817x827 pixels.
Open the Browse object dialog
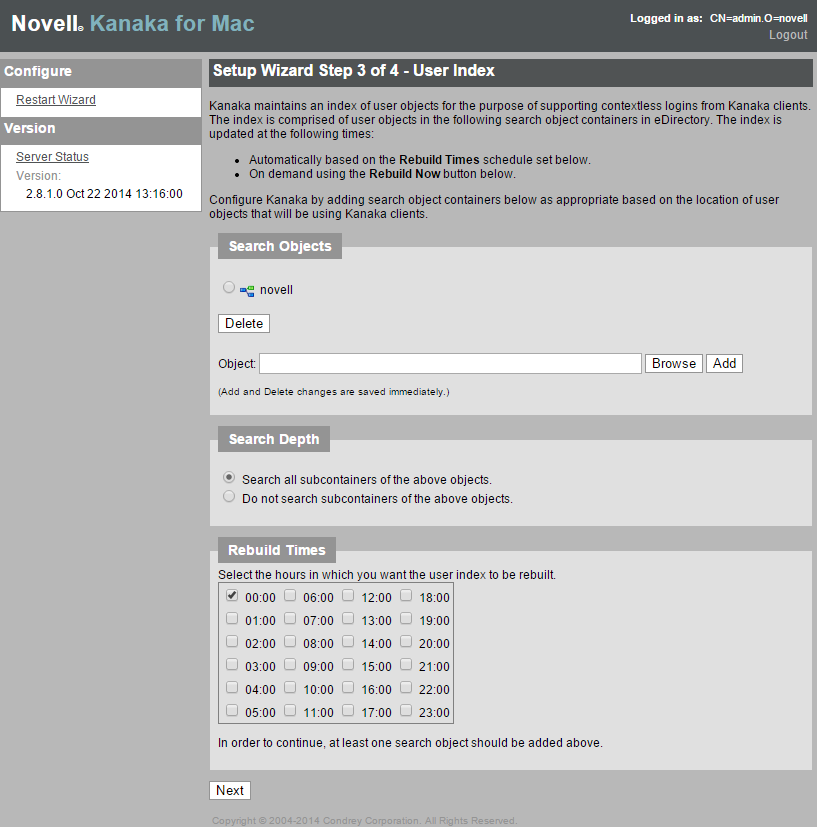point(674,363)
